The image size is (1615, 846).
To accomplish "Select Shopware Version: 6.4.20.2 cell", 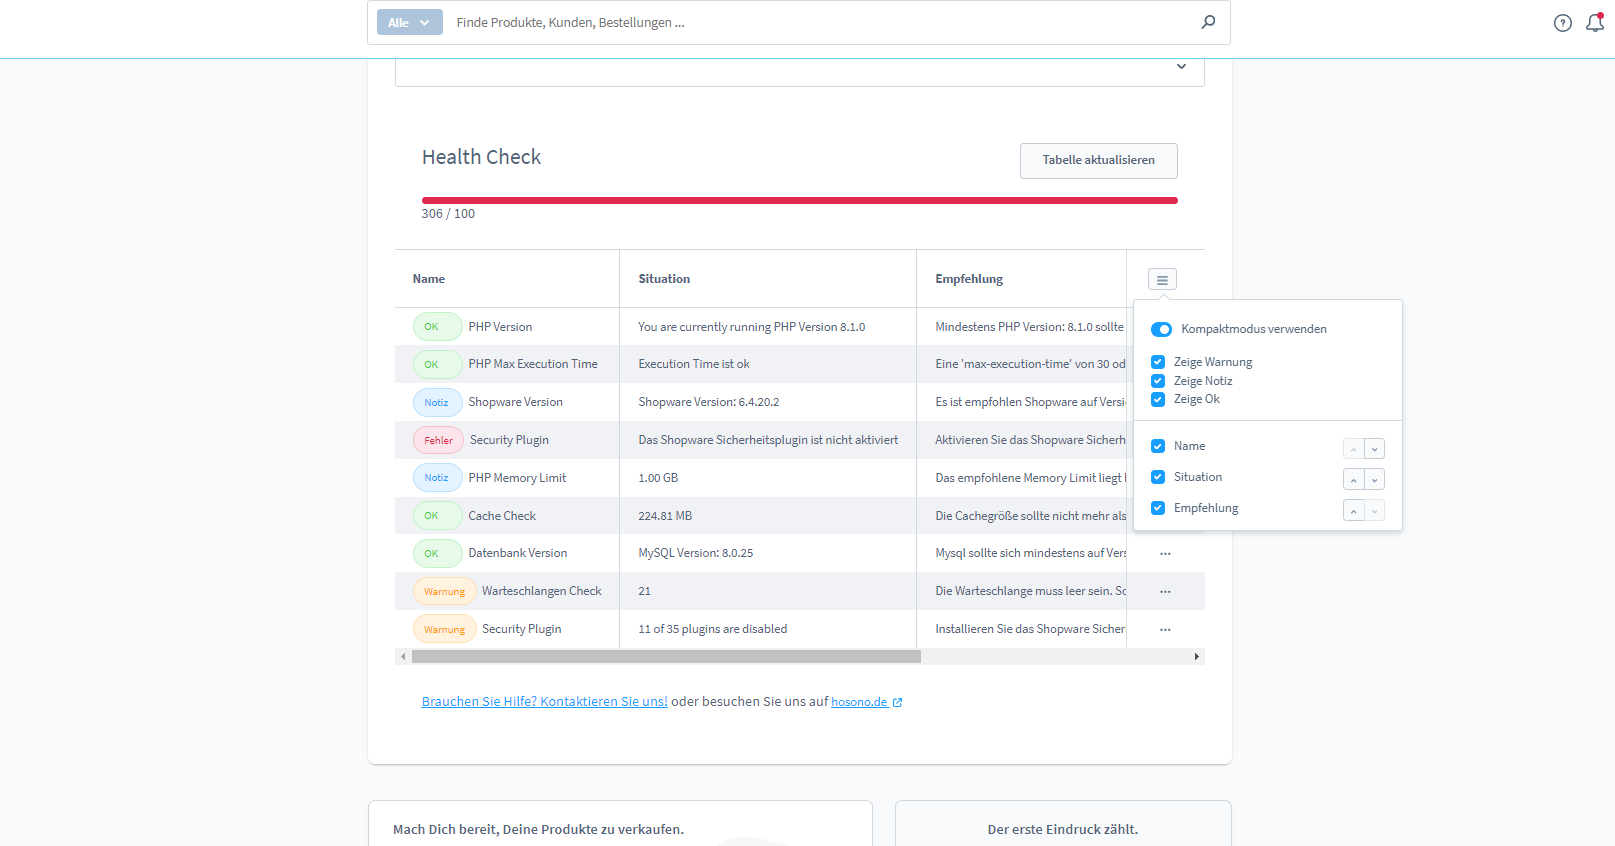I will (709, 402).
